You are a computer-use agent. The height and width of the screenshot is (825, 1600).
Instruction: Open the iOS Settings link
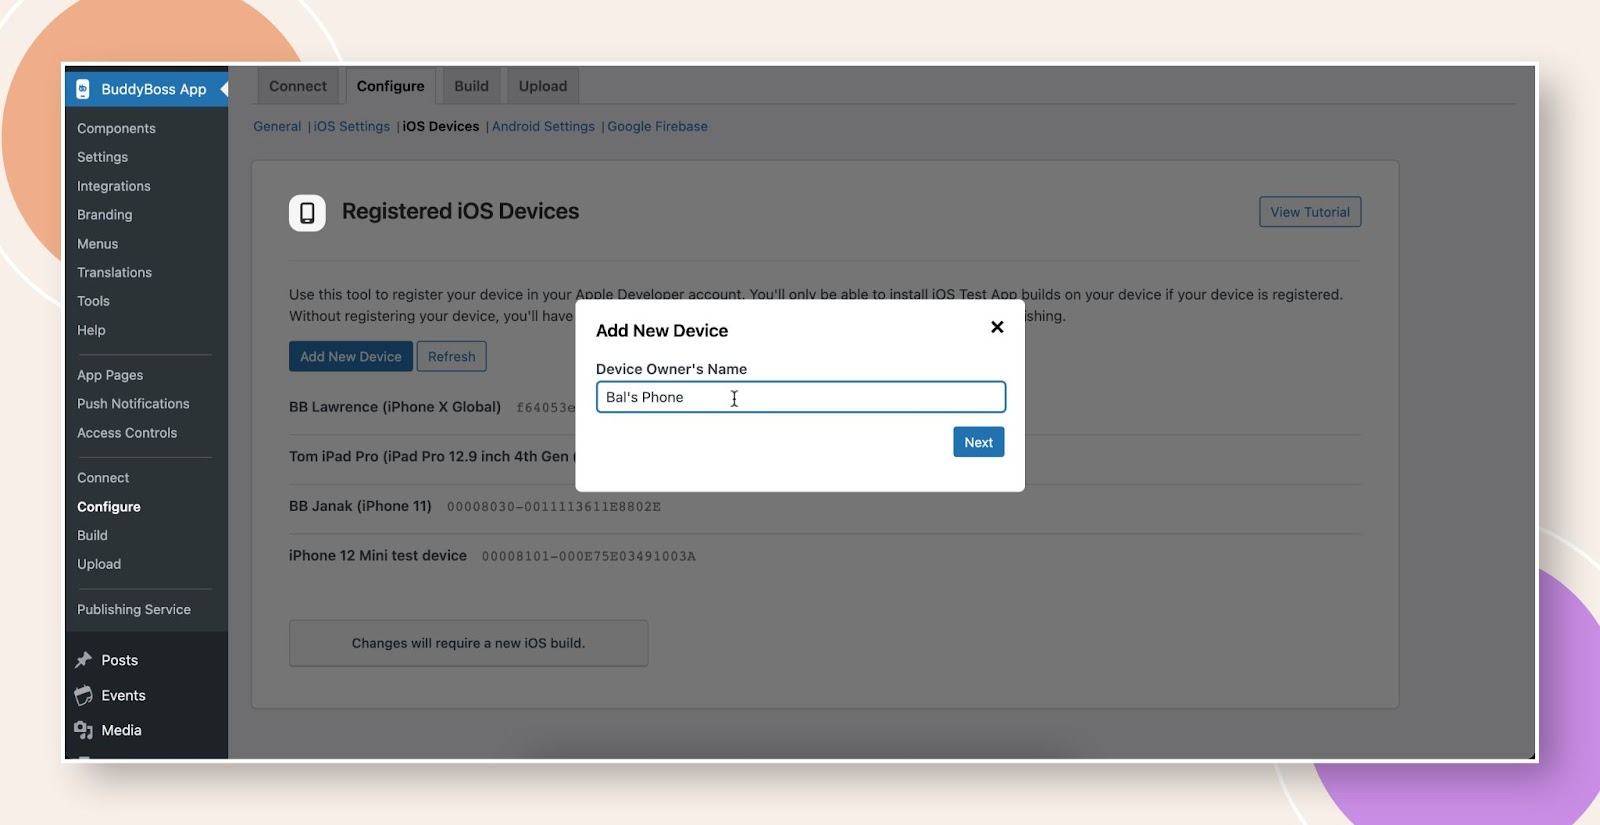352,126
